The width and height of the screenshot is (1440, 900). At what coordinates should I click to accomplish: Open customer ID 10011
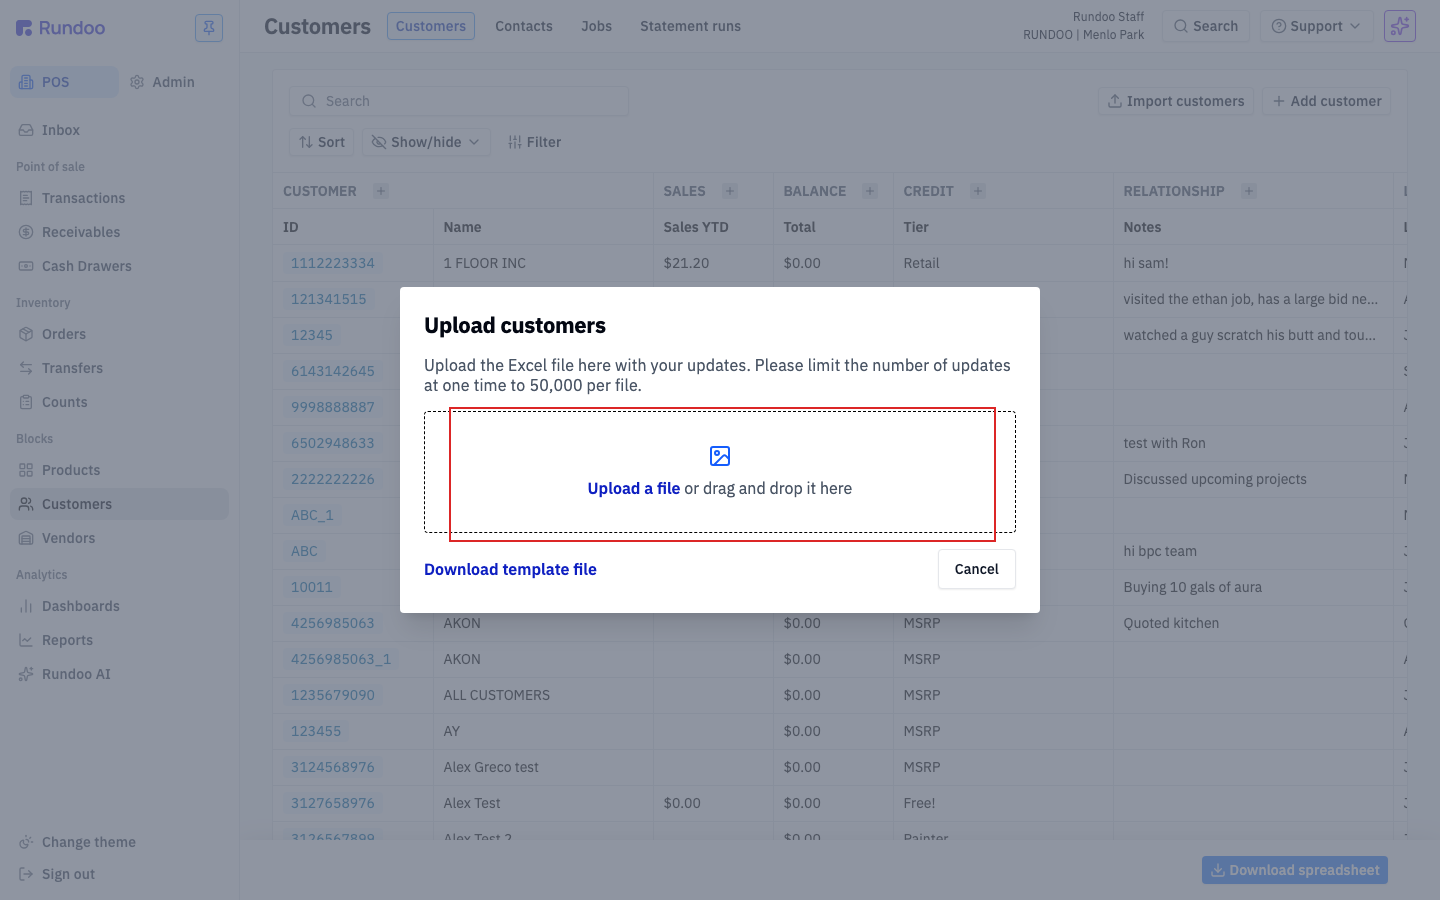(x=312, y=587)
